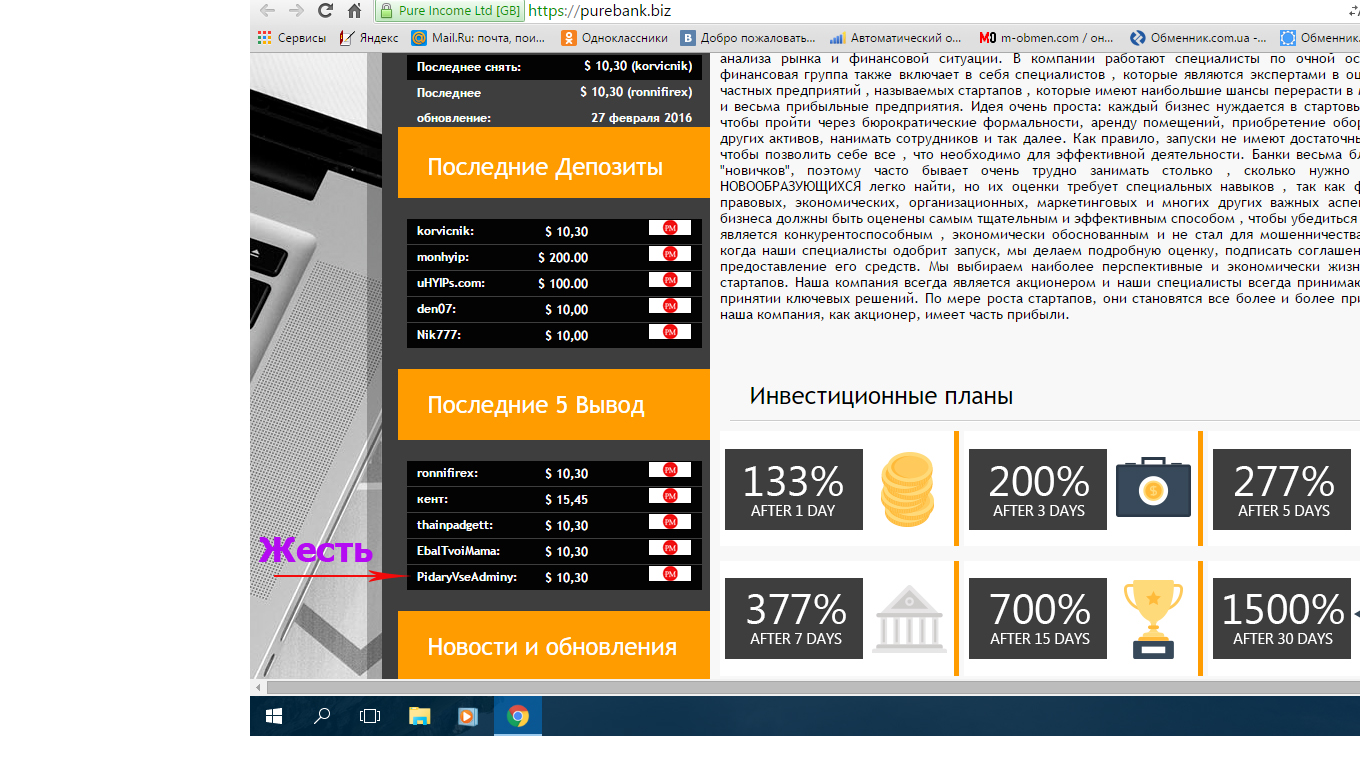Image resolution: width=1360 pixels, height=768 pixels.
Task: Open the Яндекс bookmark
Action: [369, 38]
